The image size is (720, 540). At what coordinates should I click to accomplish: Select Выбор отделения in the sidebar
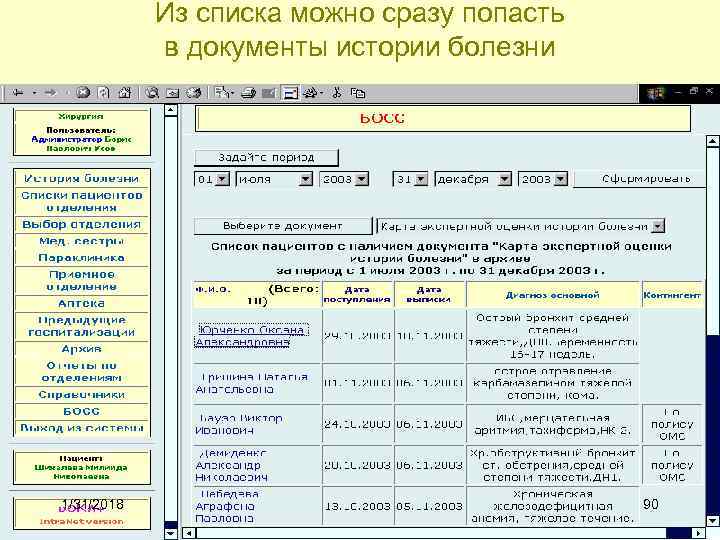[81, 225]
